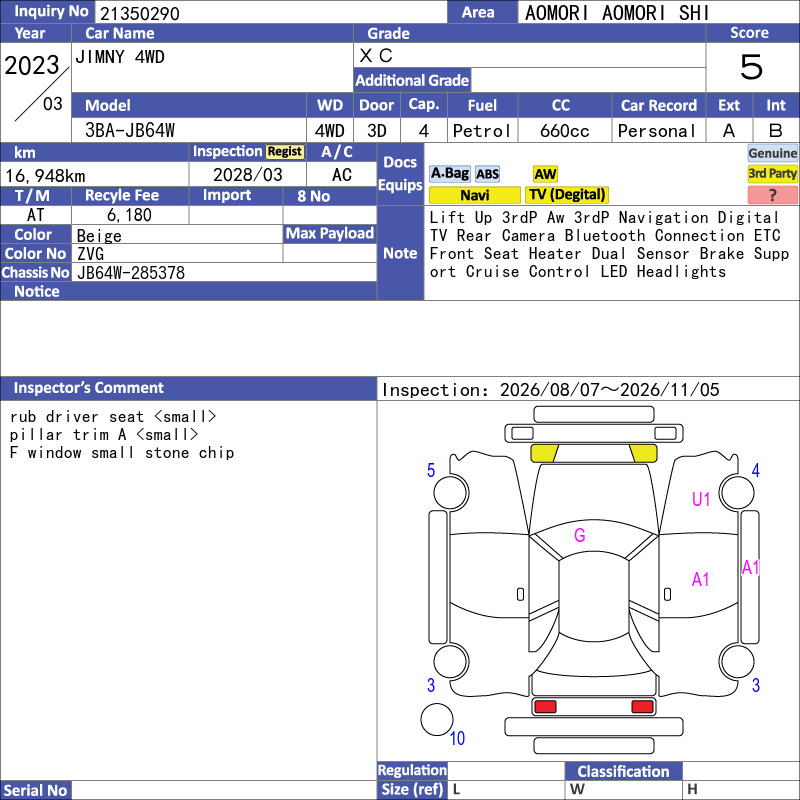Click the Additional Grade header

tap(412, 80)
